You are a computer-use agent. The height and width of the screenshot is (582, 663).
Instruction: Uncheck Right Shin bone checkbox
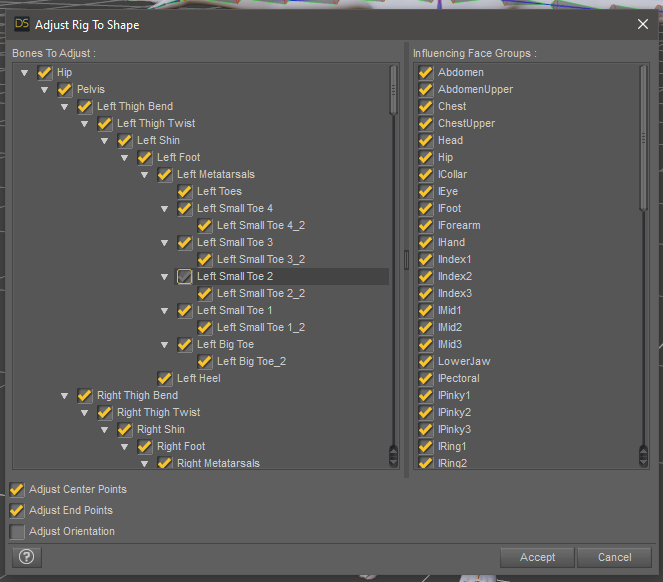click(x=124, y=429)
